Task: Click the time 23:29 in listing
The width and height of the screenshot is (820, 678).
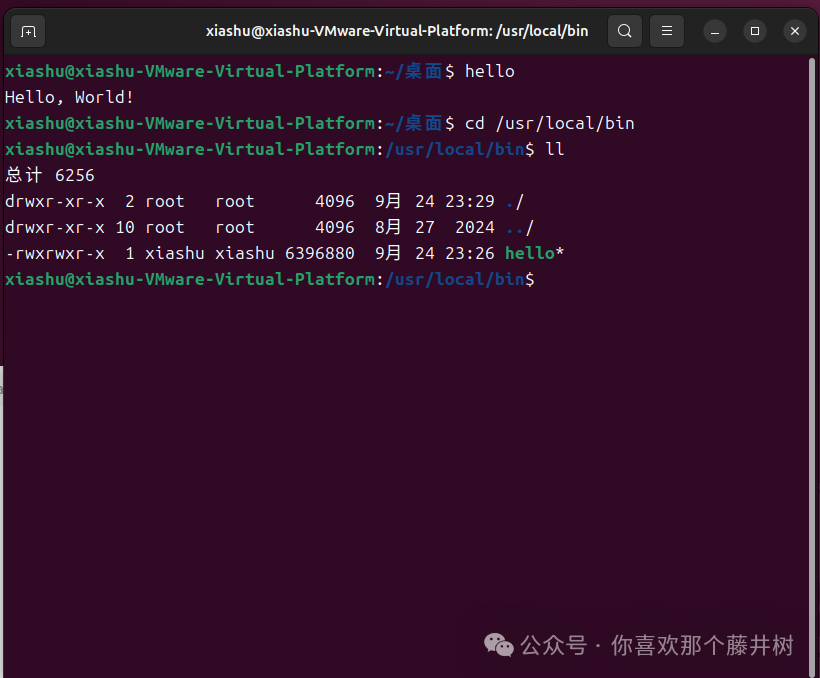Action: point(470,201)
